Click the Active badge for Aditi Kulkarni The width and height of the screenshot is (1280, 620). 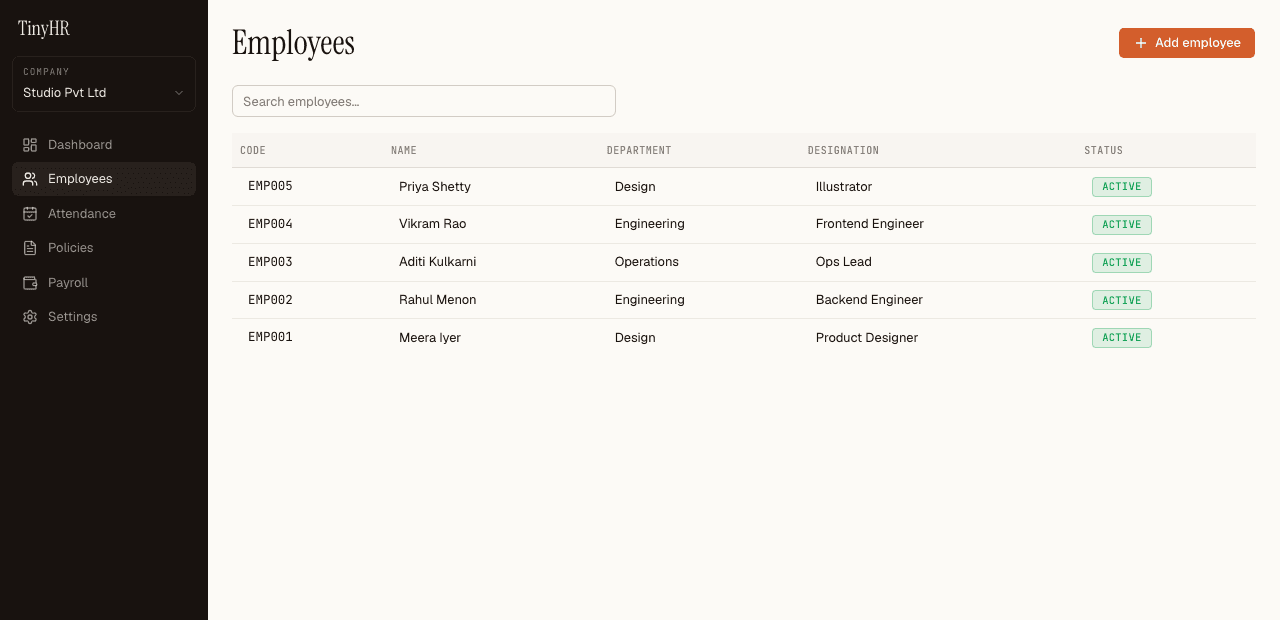click(x=1122, y=263)
